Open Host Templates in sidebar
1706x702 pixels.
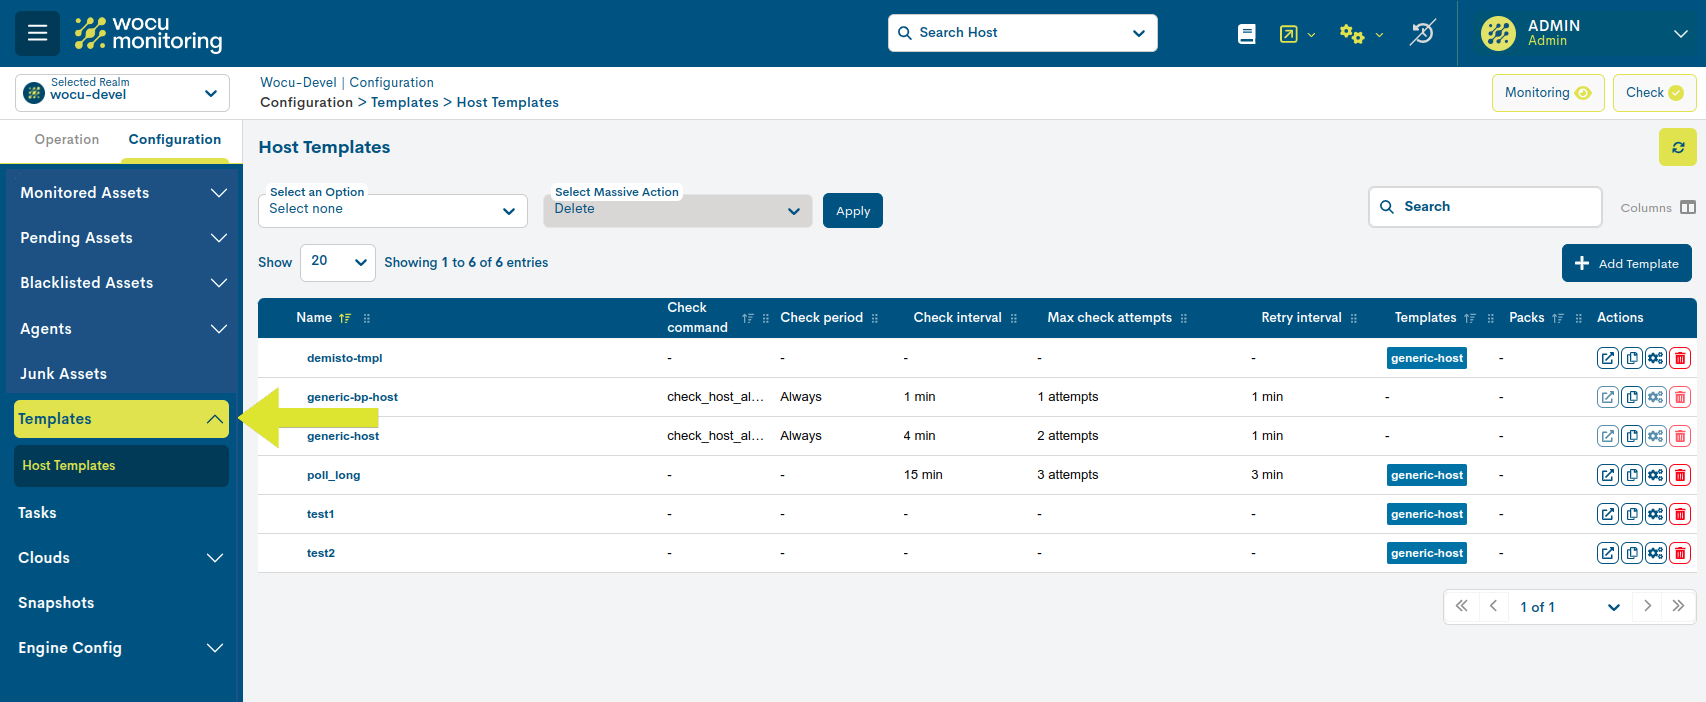click(x=69, y=466)
